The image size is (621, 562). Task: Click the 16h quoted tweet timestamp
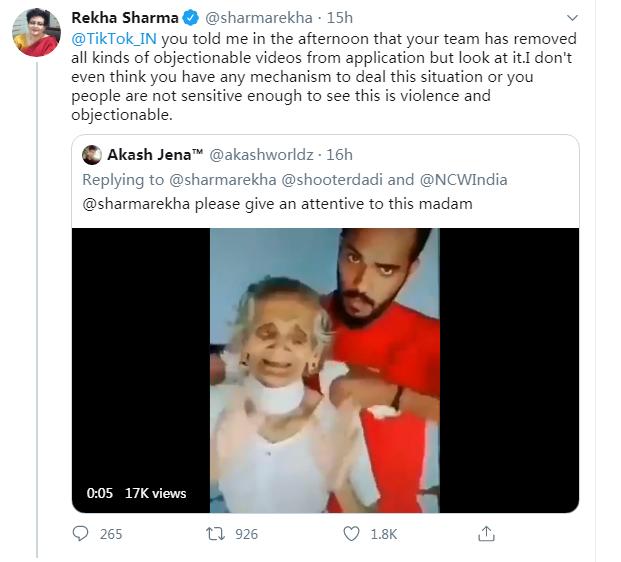pos(340,155)
